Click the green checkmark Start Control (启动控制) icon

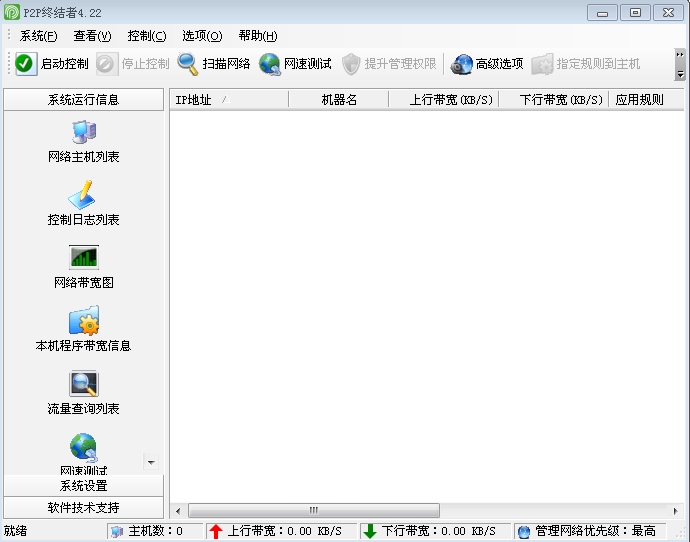pos(26,64)
